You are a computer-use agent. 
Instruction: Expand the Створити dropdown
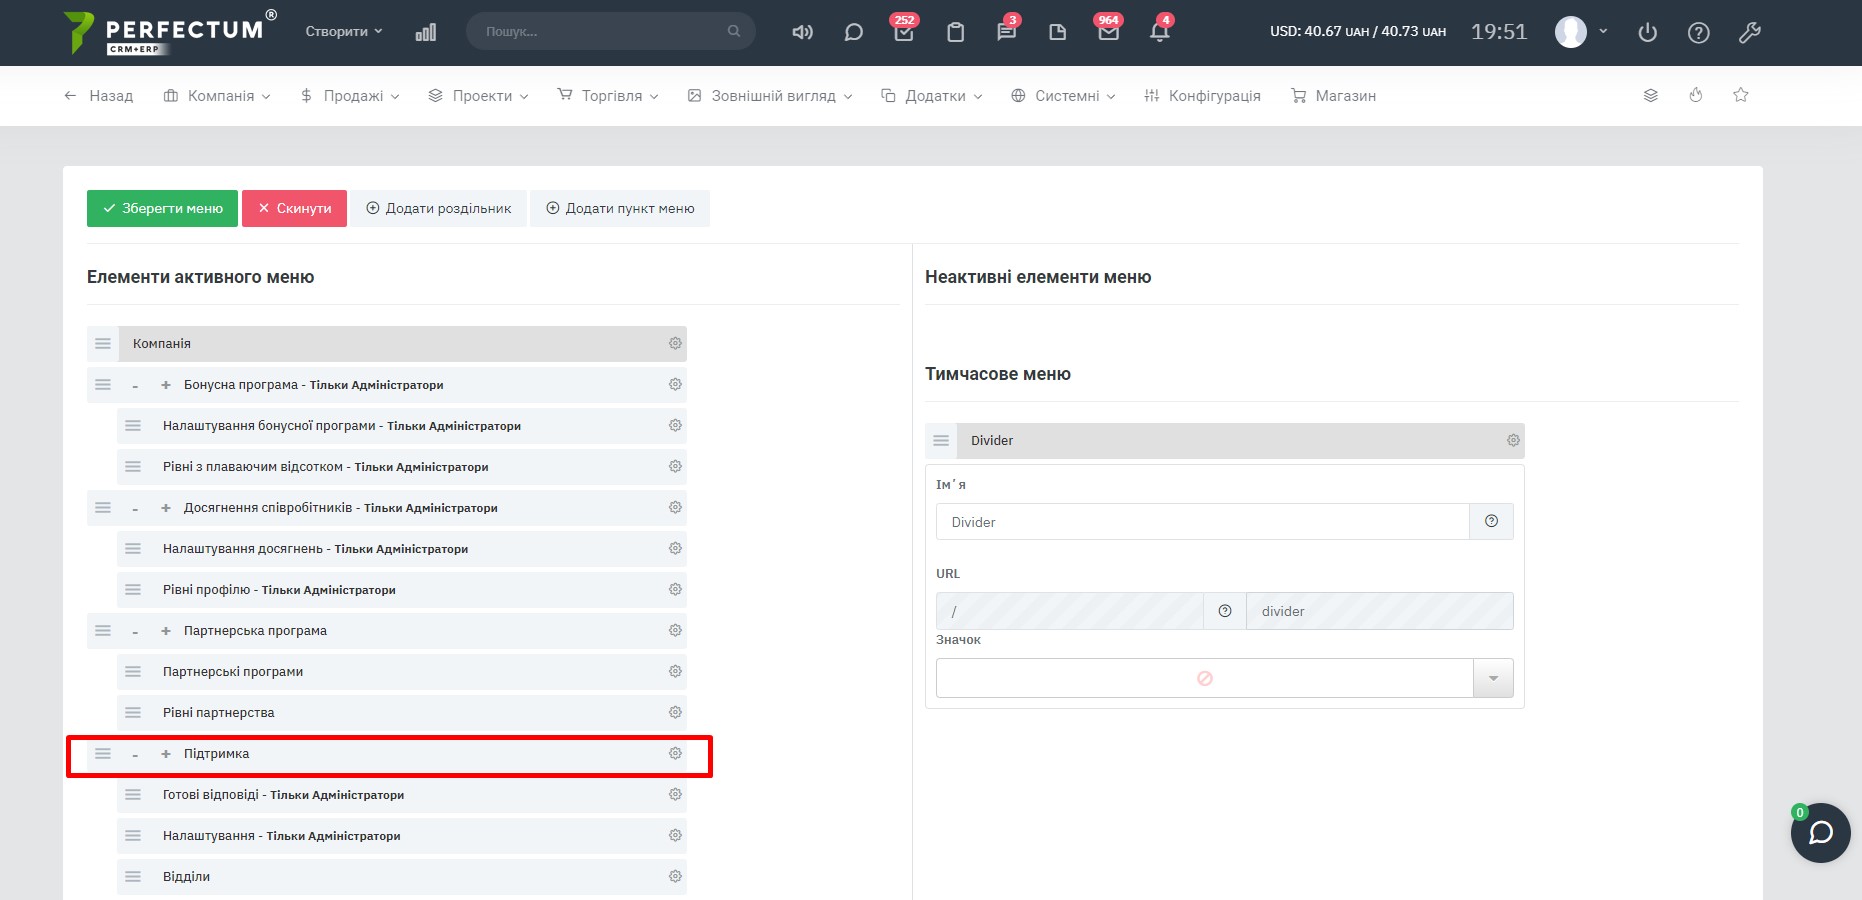[x=344, y=32]
